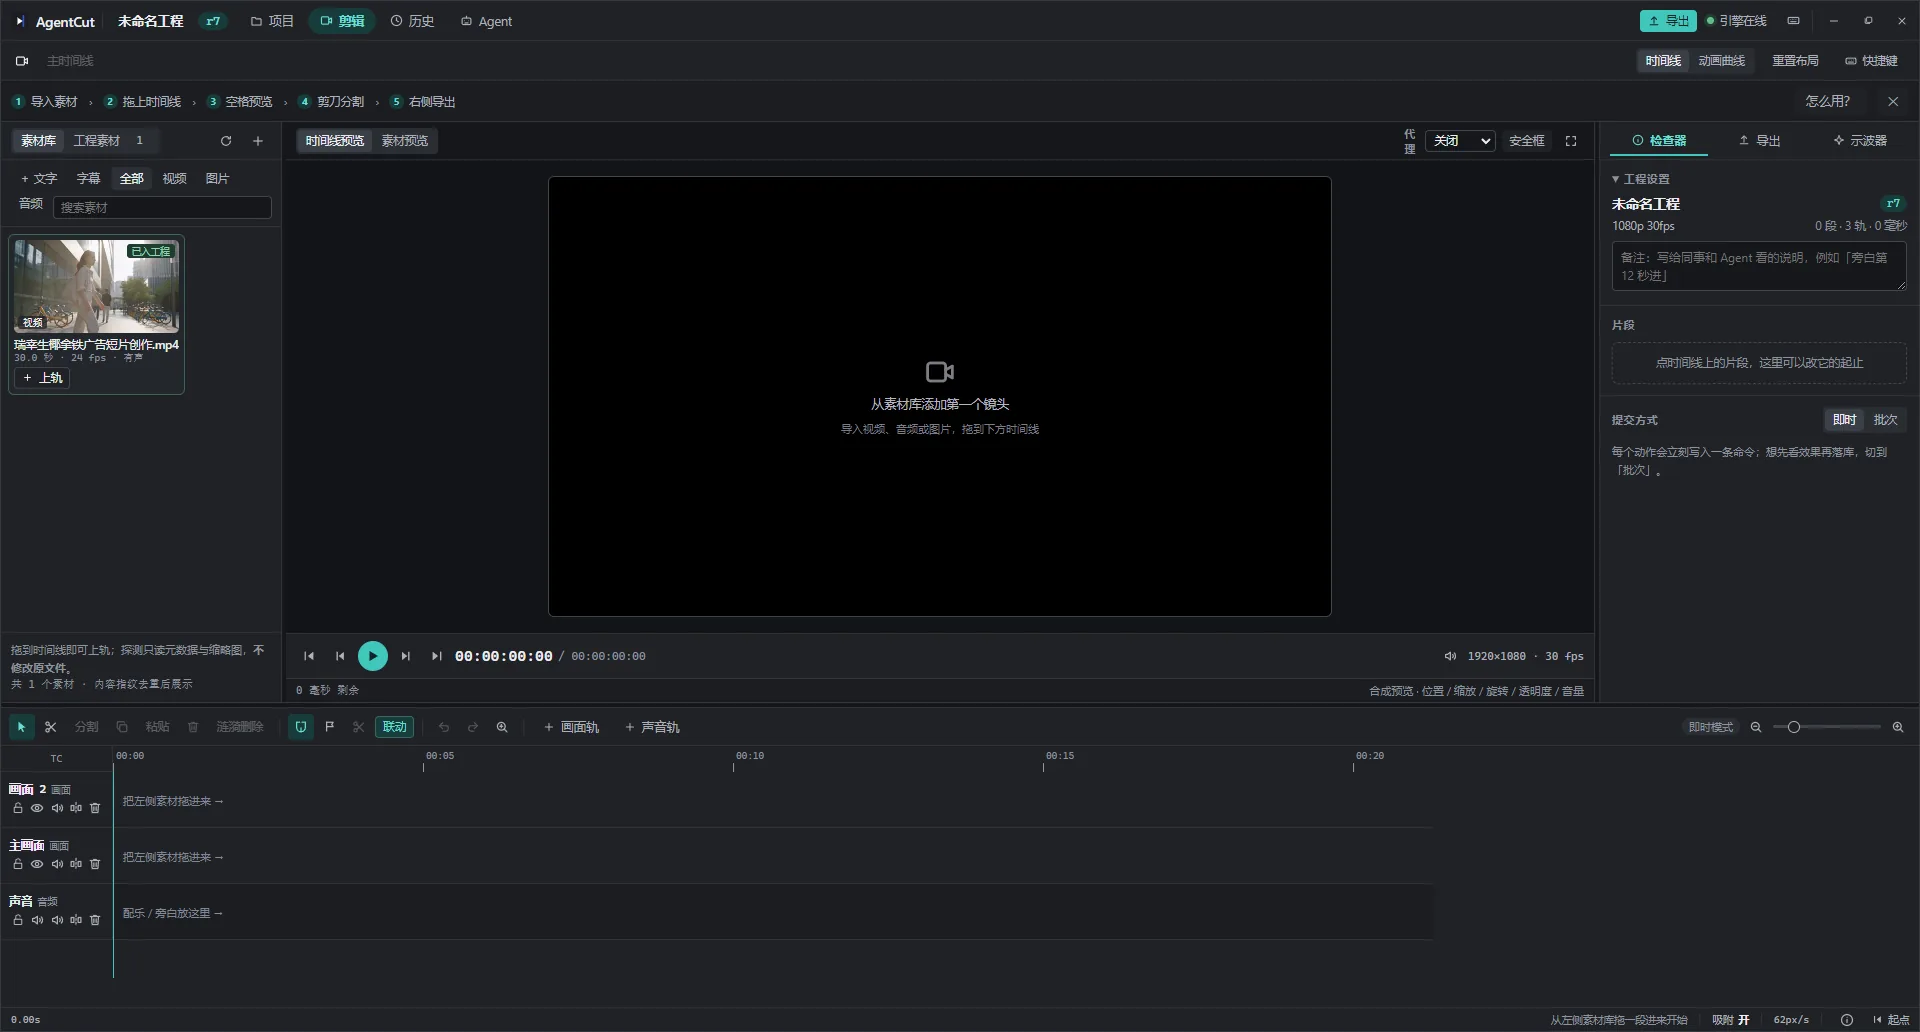Open the keyboard icon next to 引擎在线
The height and width of the screenshot is (1032, 1920).
click(1794, 21)
